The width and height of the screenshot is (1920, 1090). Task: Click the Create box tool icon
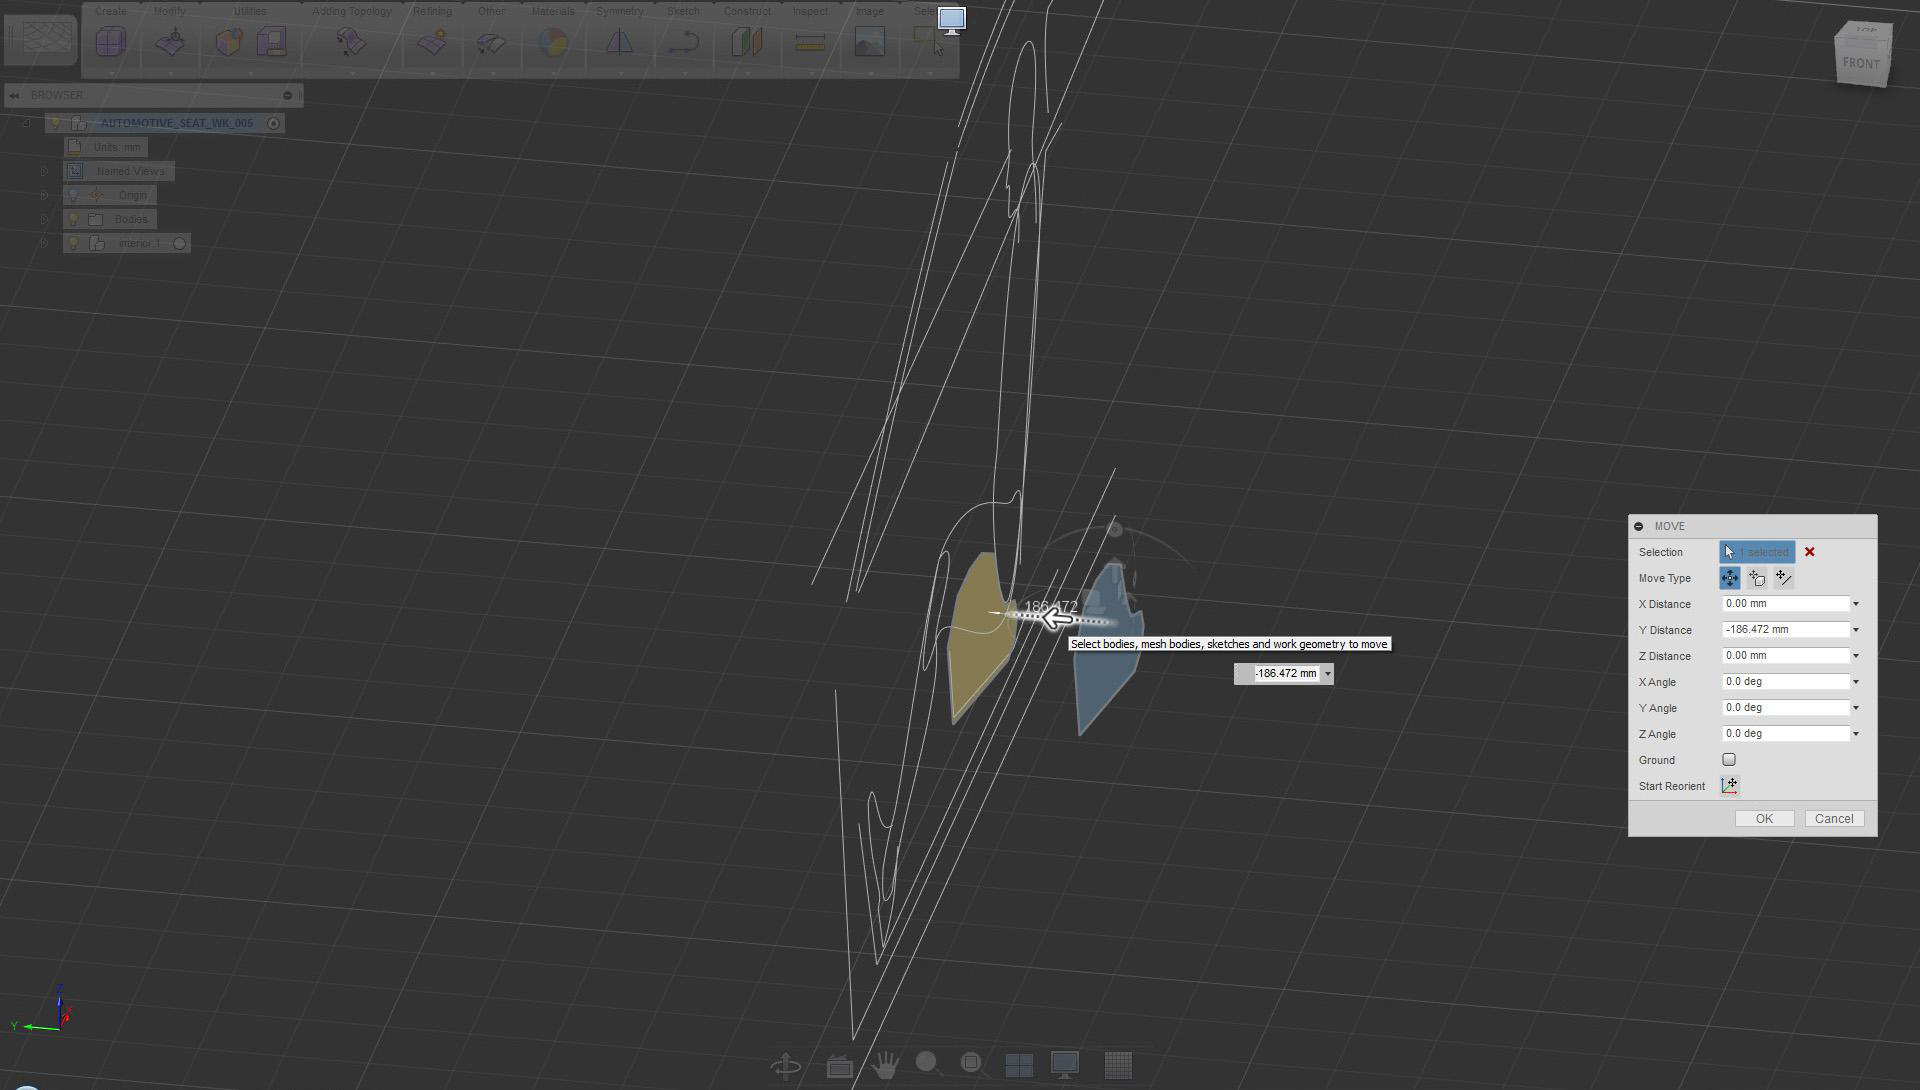pyautogui.click(x=111, y=42)
